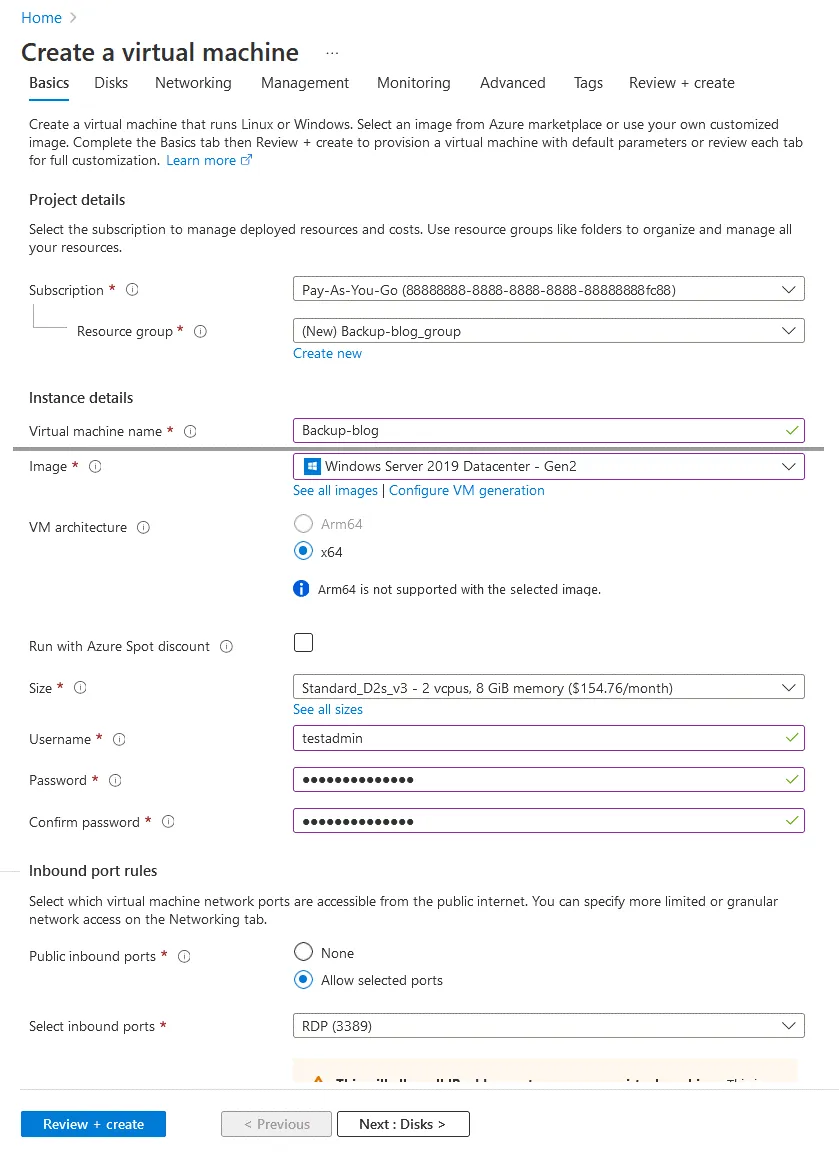This screenshot has width=839, height=1153.
Task: Click the info icon beside Username
Action: [119, 739]
